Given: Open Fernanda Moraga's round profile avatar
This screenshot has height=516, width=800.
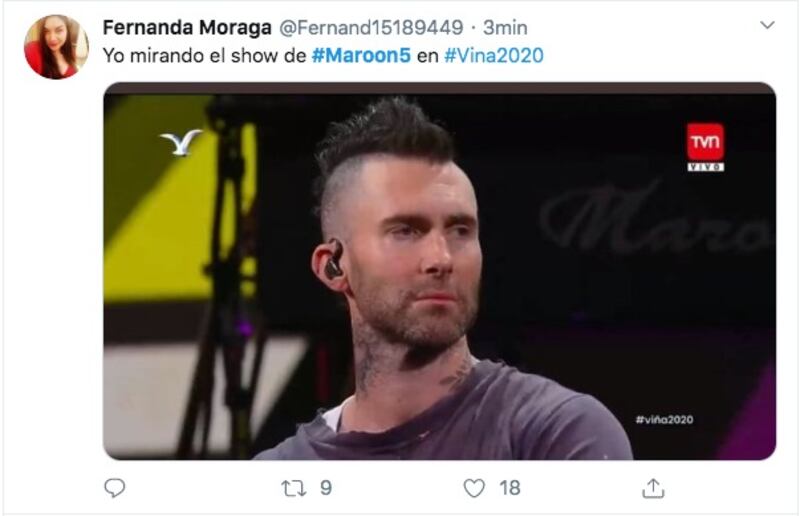Looking at the screenshot, I should point(56,47).
